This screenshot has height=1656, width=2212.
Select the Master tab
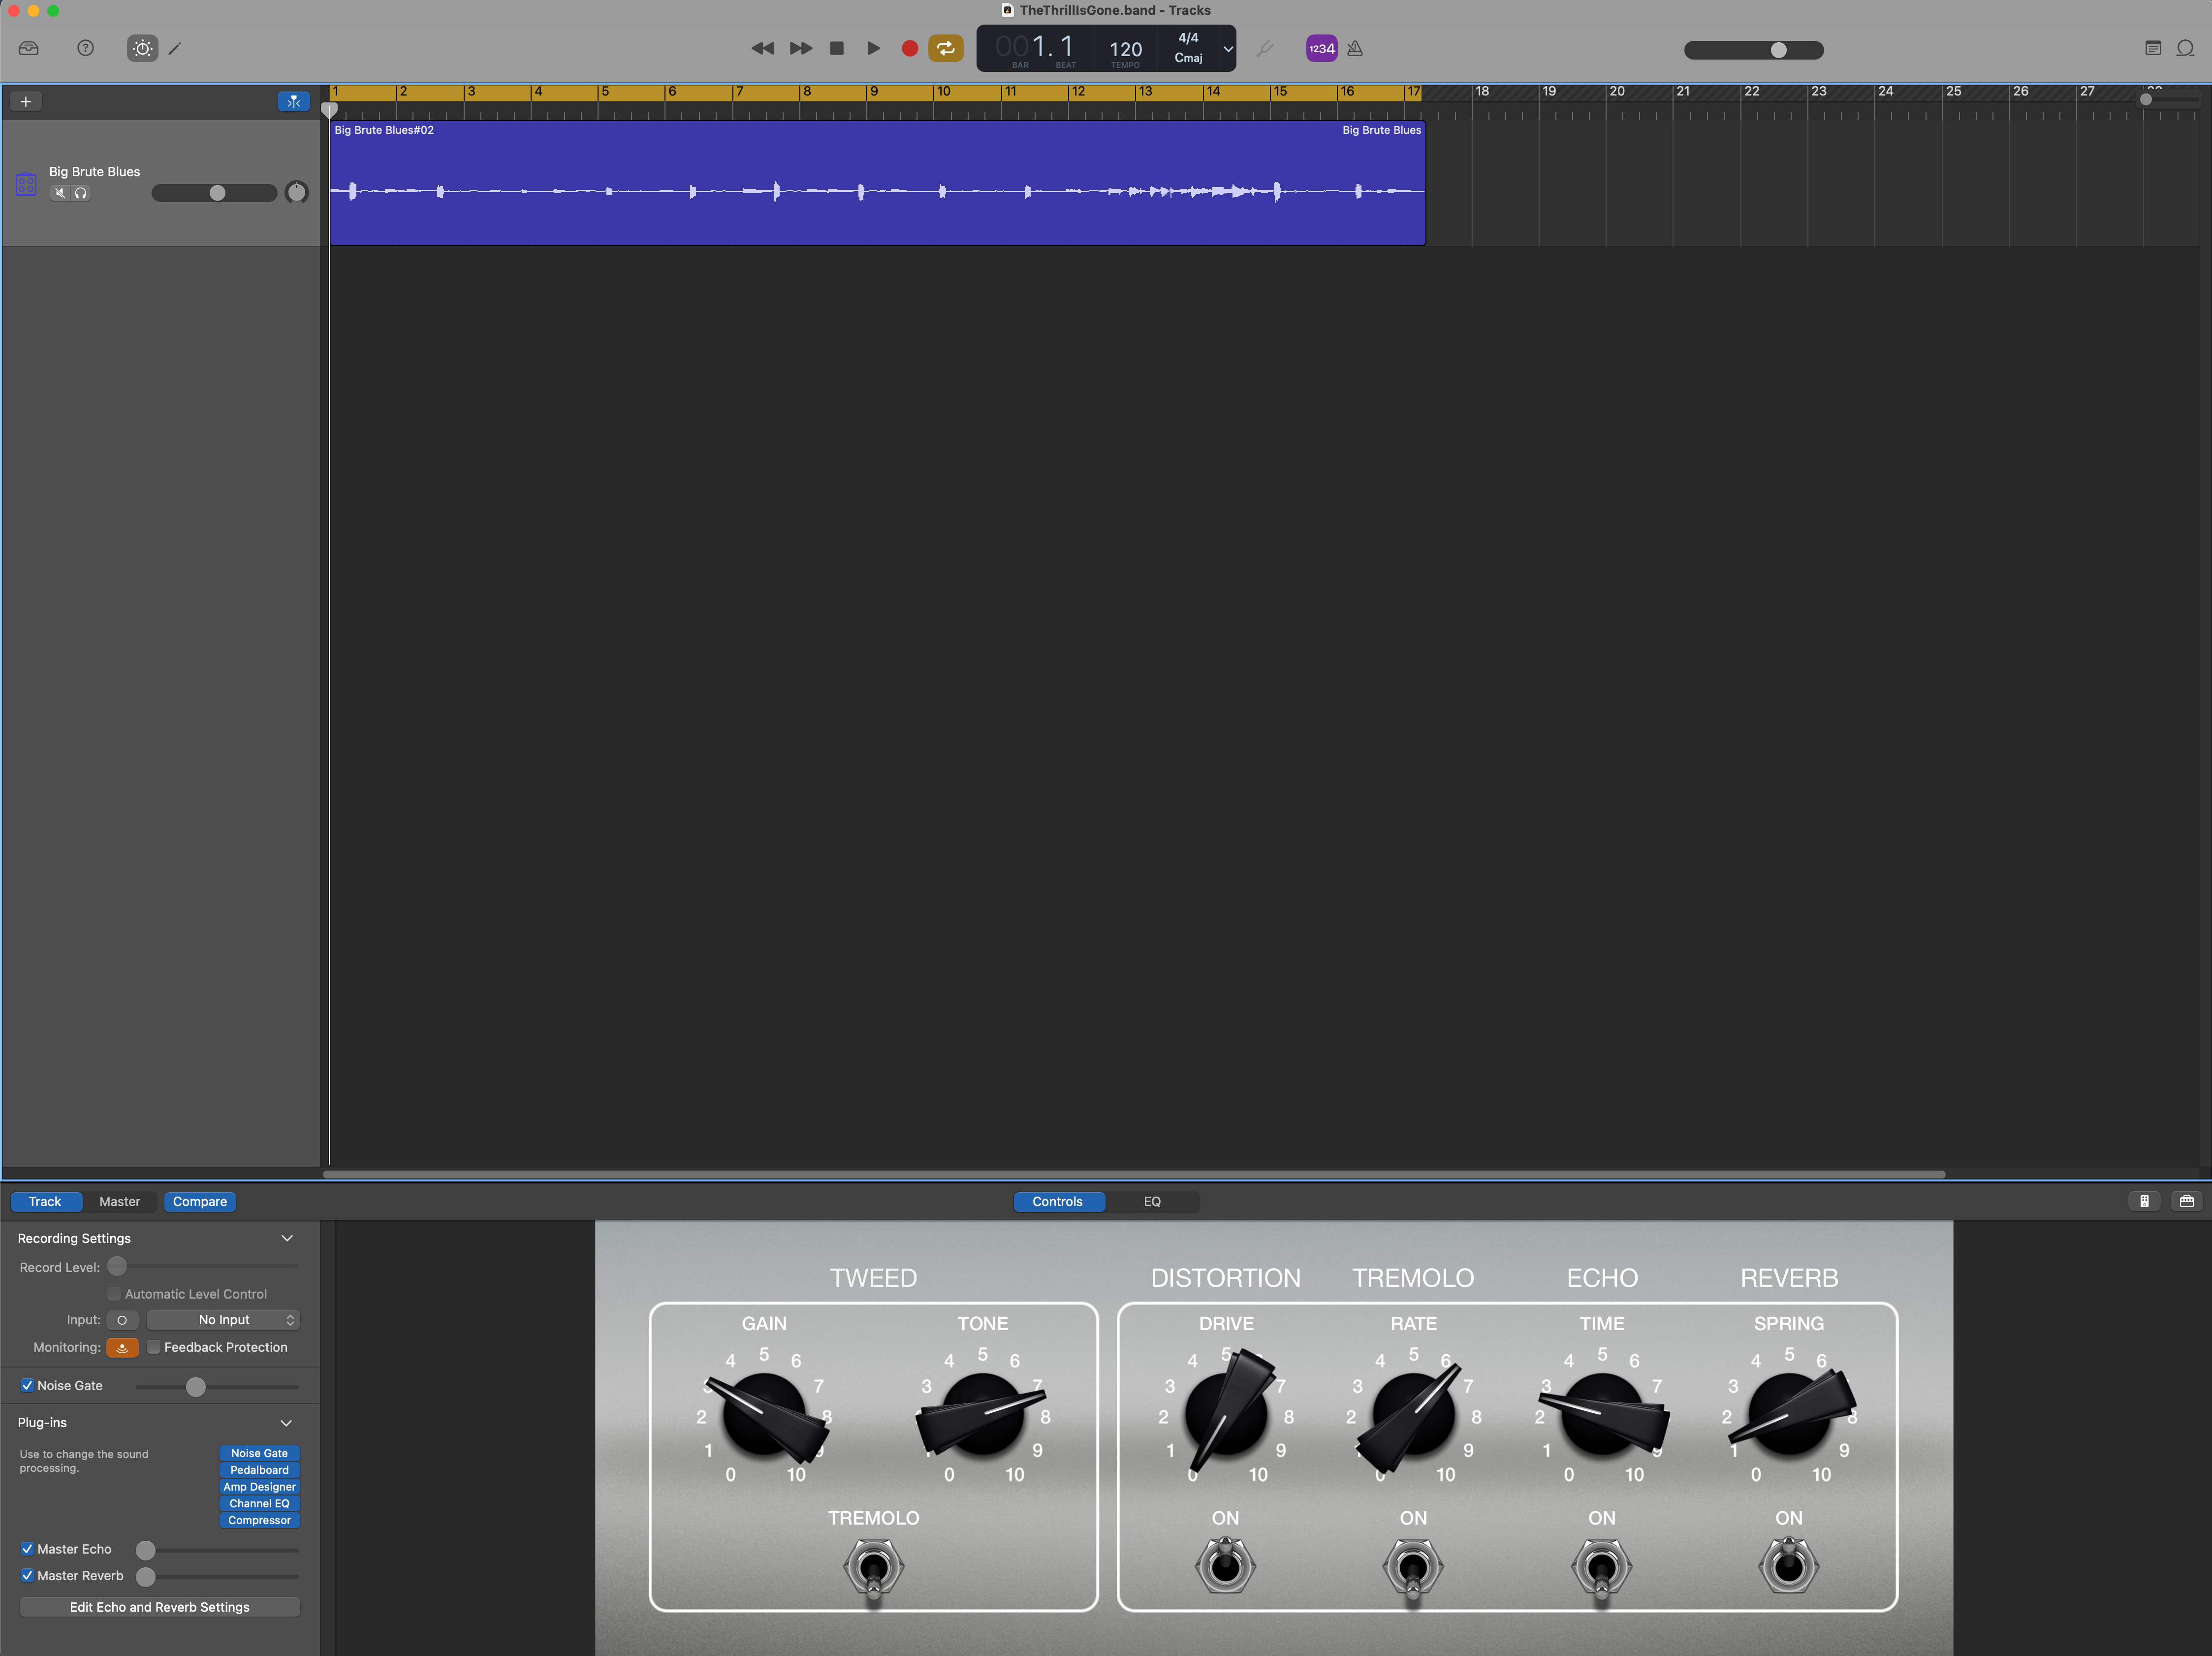(x=120, y=1201)
